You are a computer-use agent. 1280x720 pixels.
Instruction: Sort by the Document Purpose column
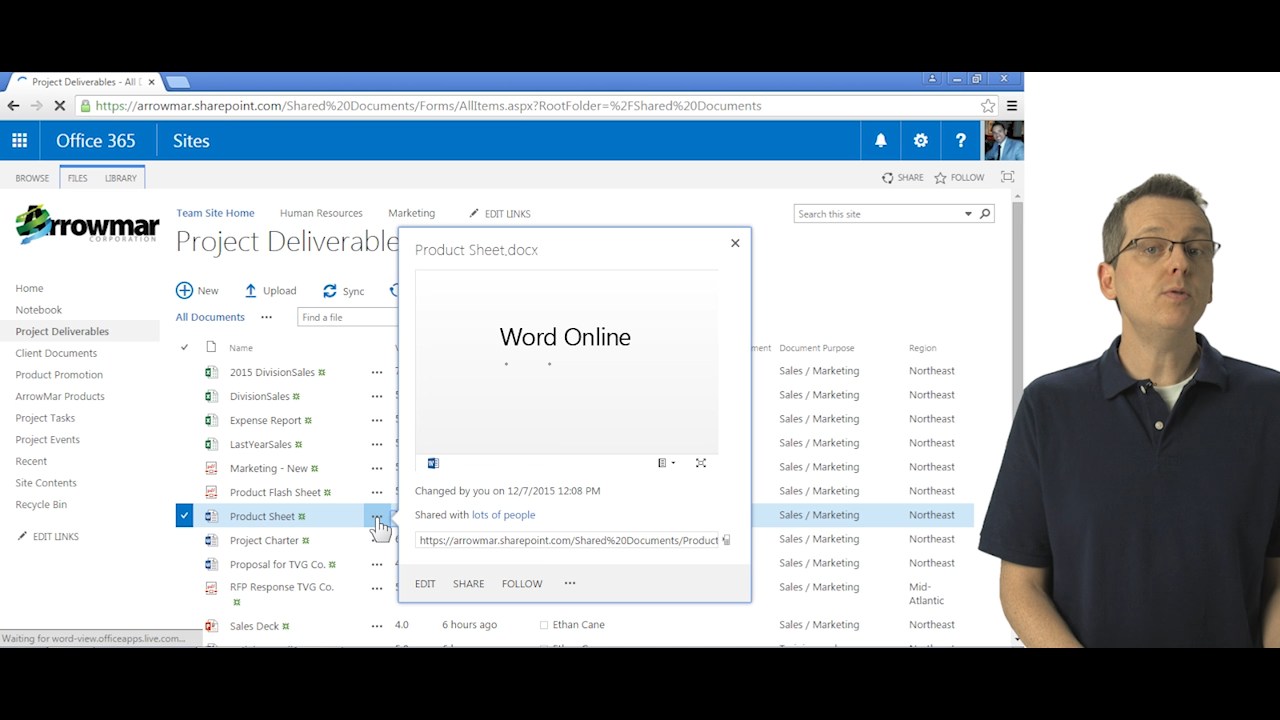(816, 348)
